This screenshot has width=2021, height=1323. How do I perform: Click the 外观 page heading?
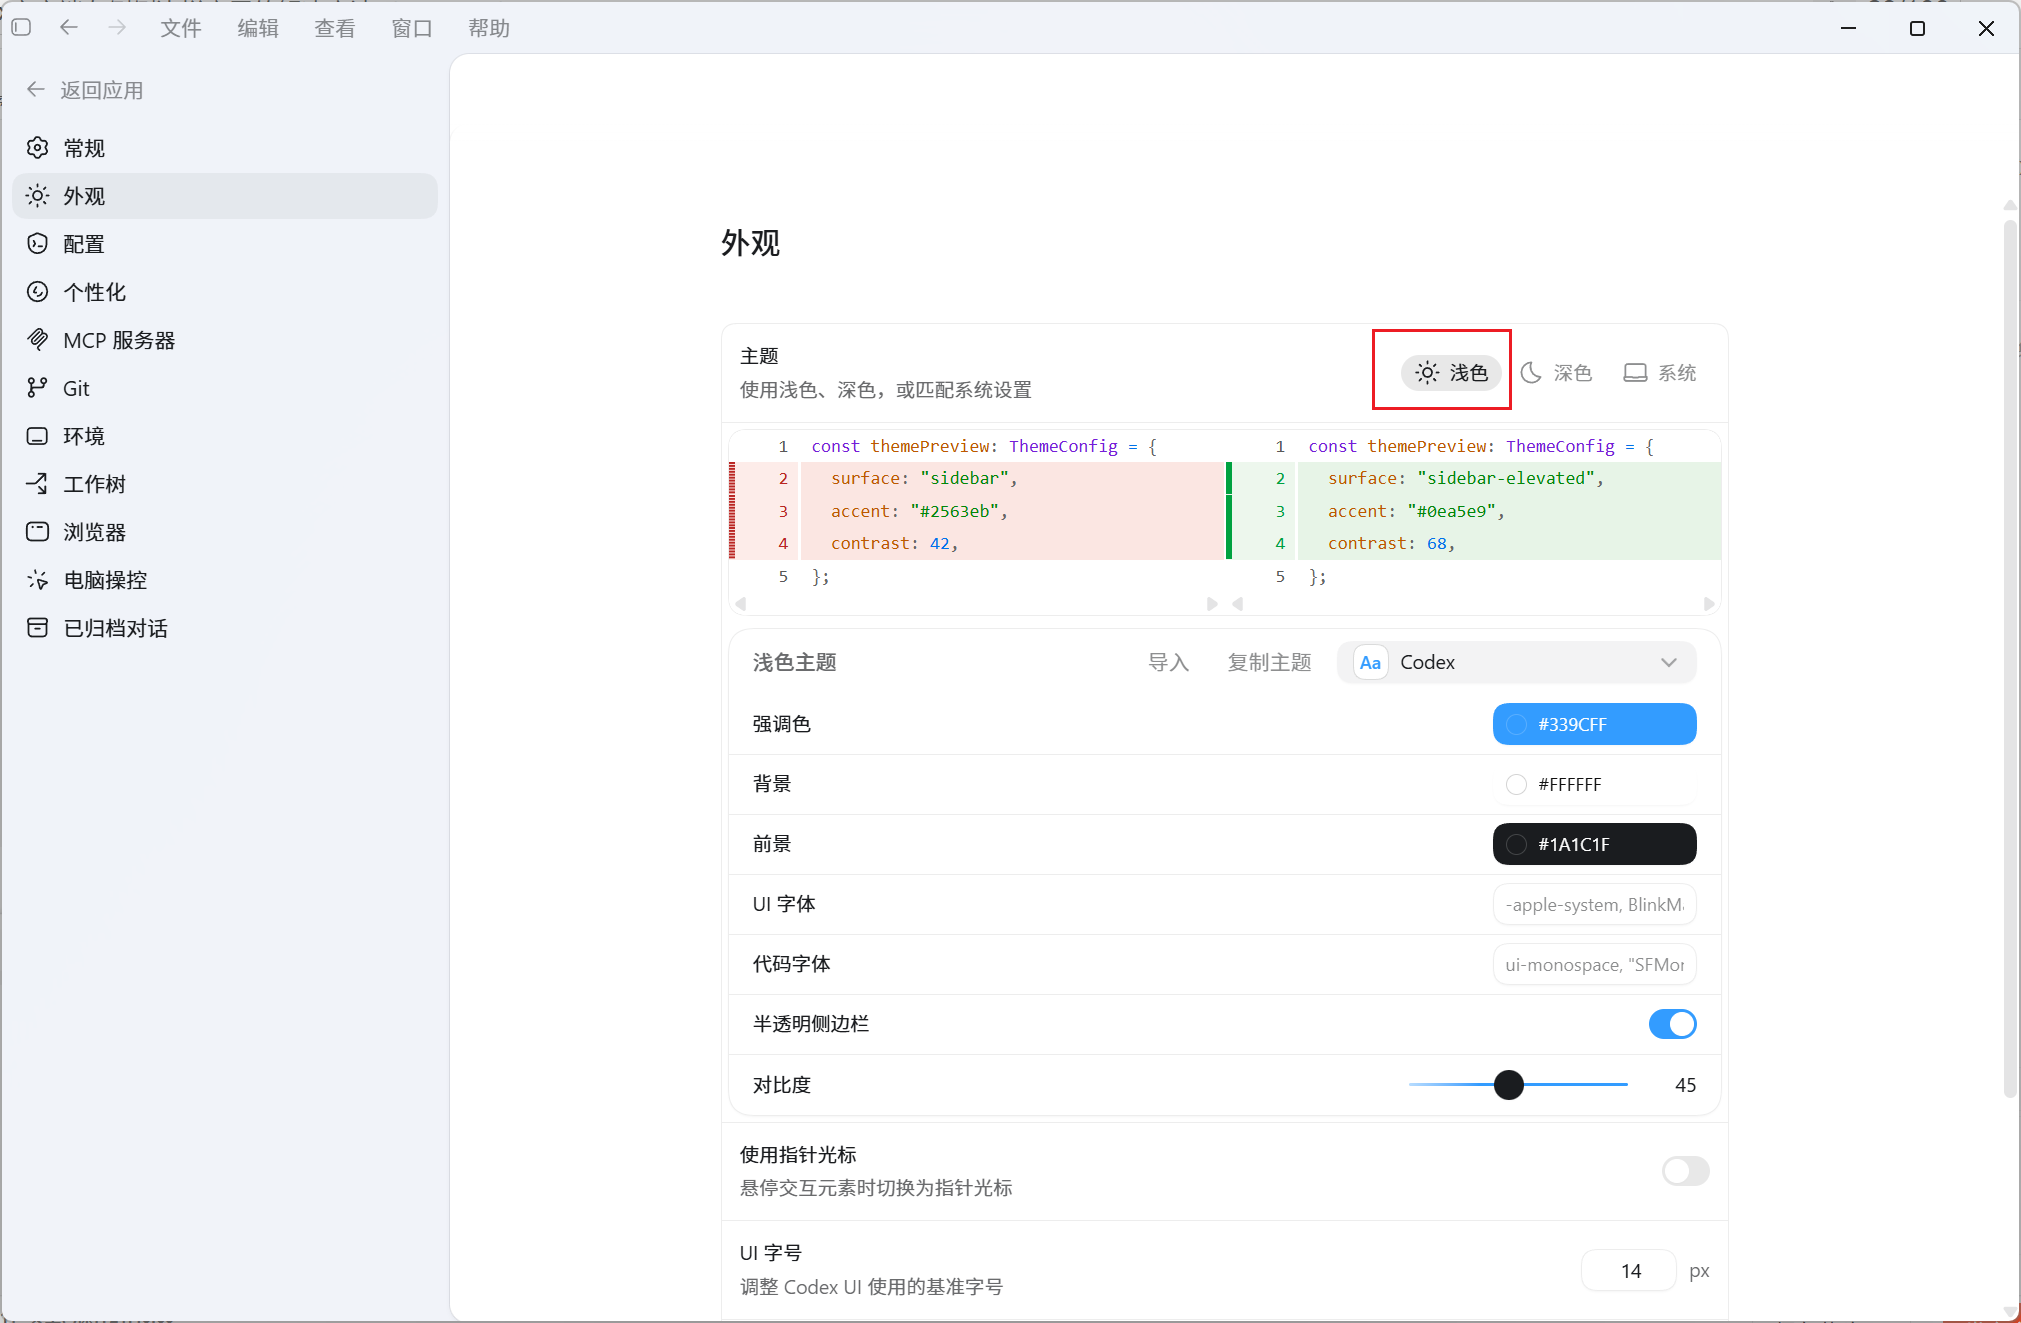click(x=750, y=243)
